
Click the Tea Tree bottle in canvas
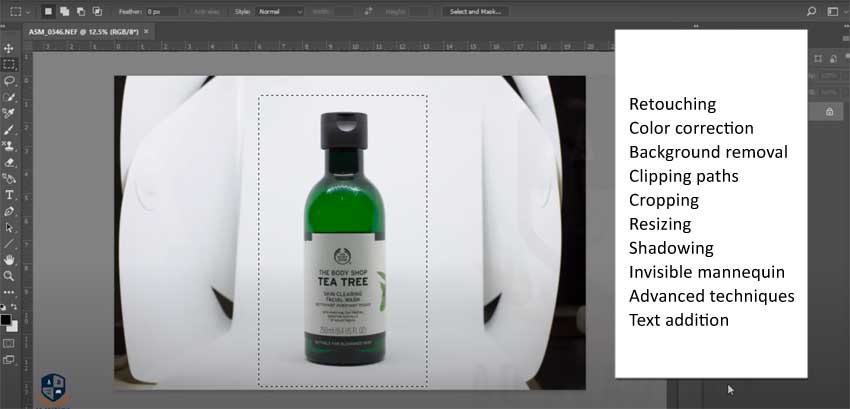coord(344,239)
